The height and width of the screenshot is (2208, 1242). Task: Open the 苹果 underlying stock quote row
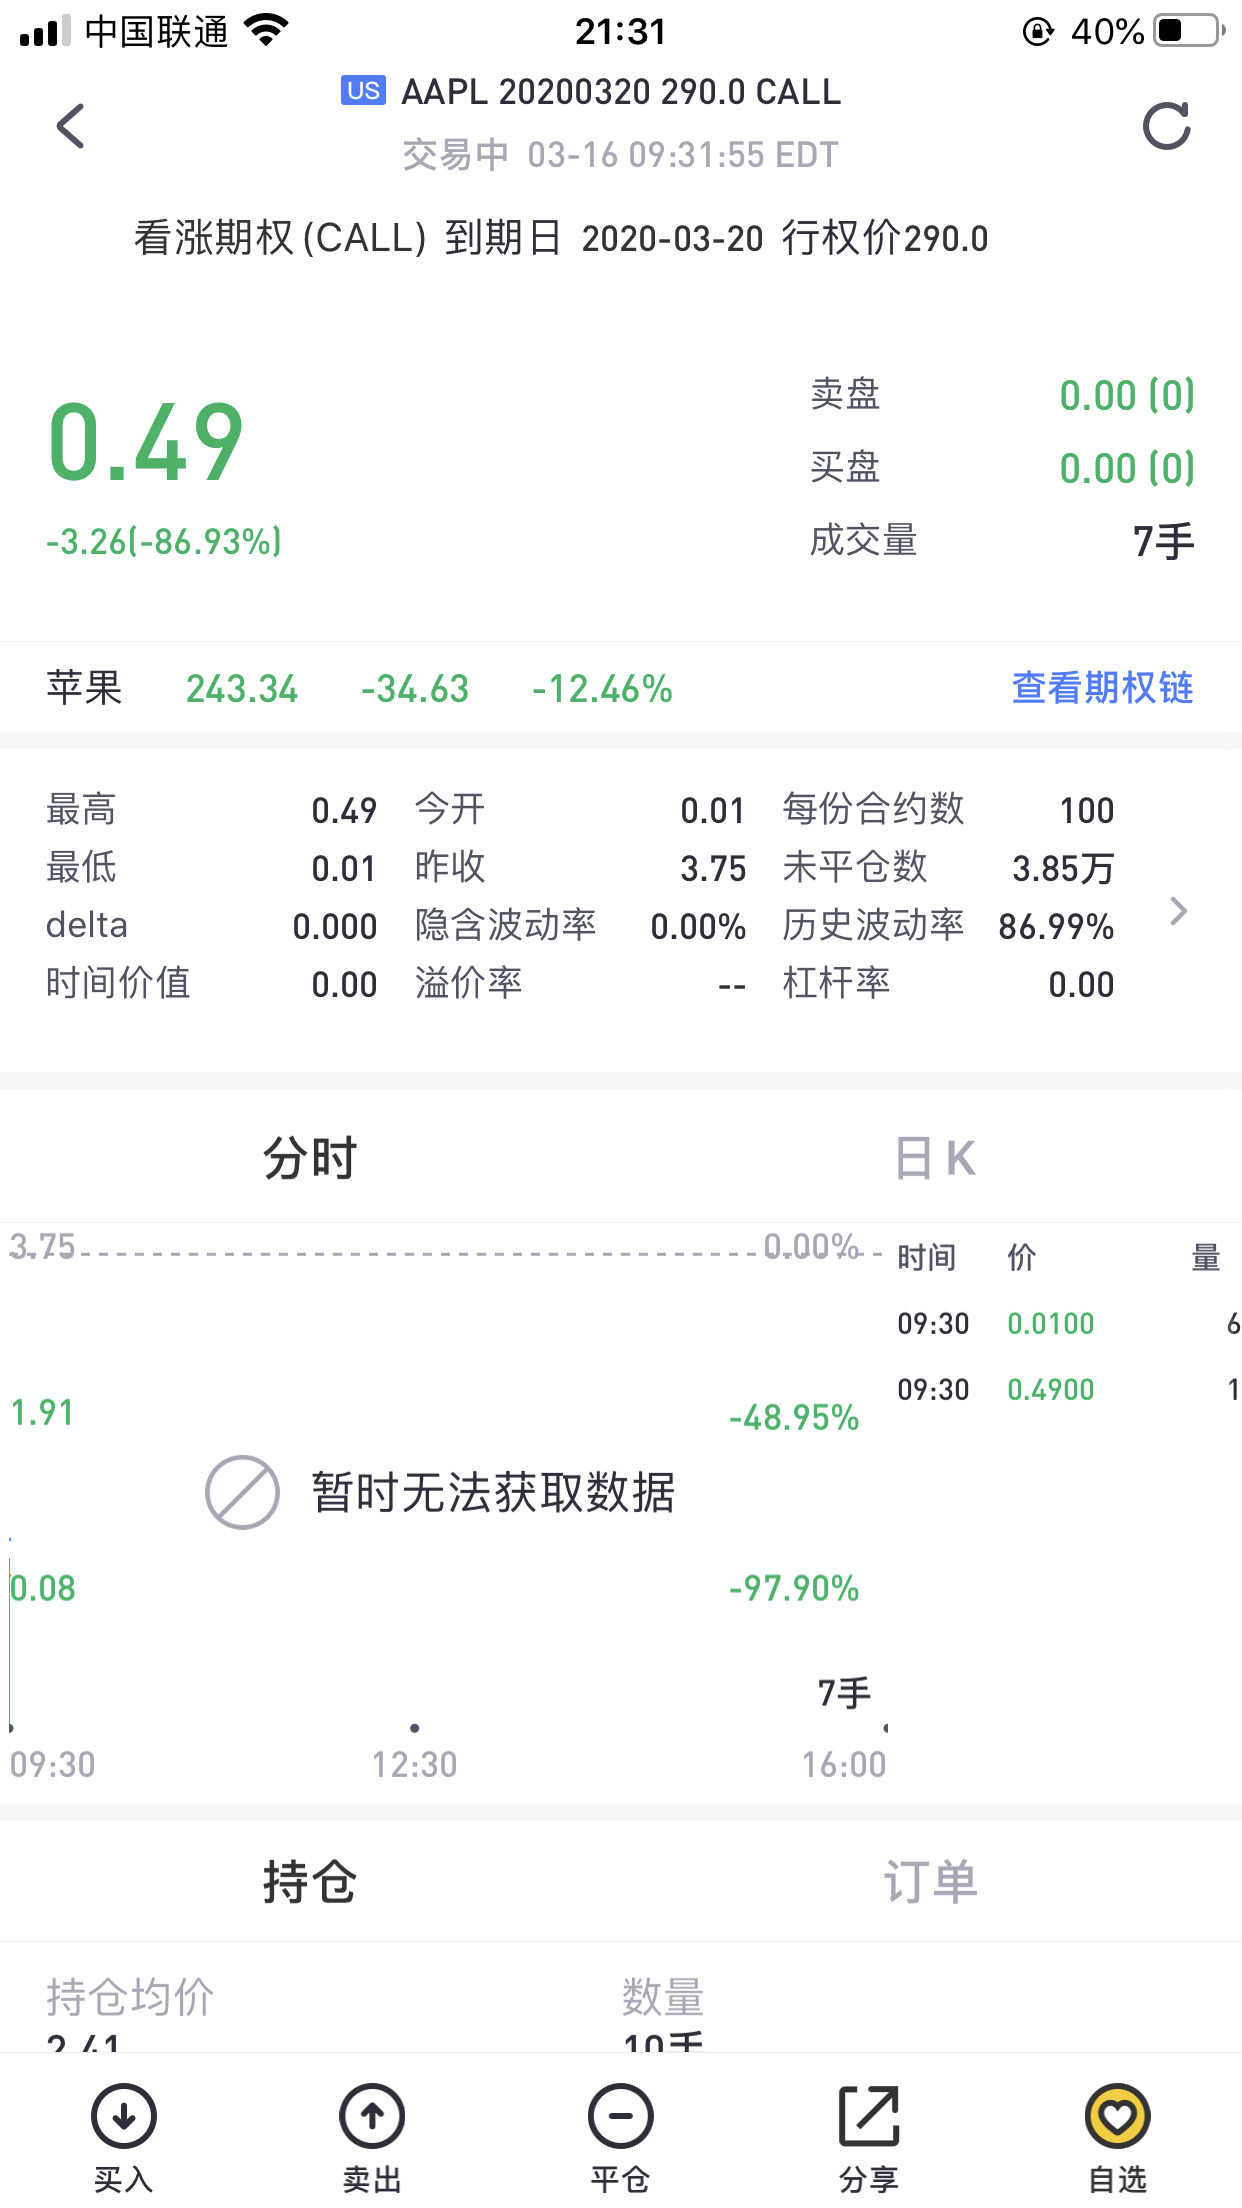(621, 688)
